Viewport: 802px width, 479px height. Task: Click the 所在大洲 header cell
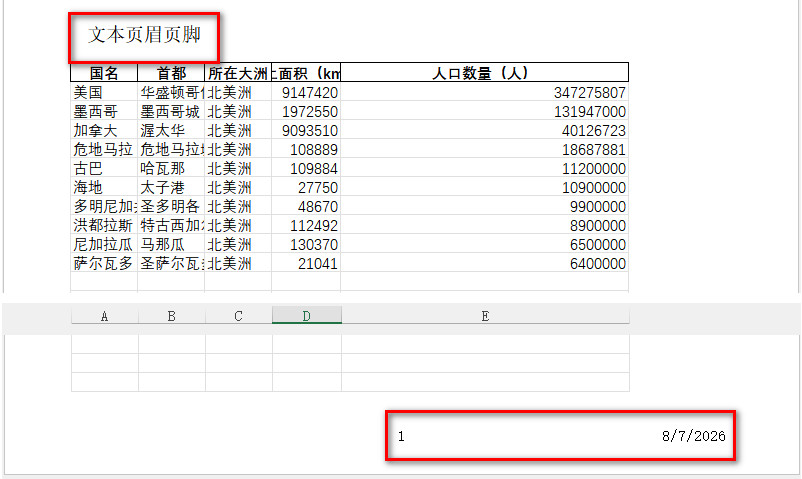click(238, 73)
